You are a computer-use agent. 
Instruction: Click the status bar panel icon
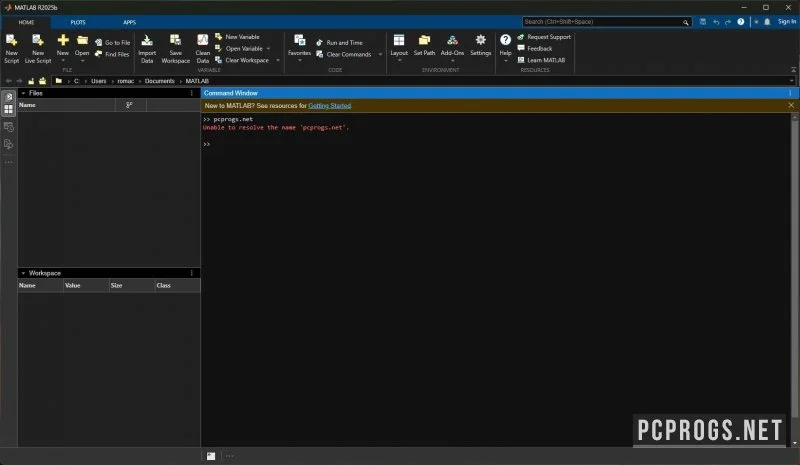click(211, 456)
